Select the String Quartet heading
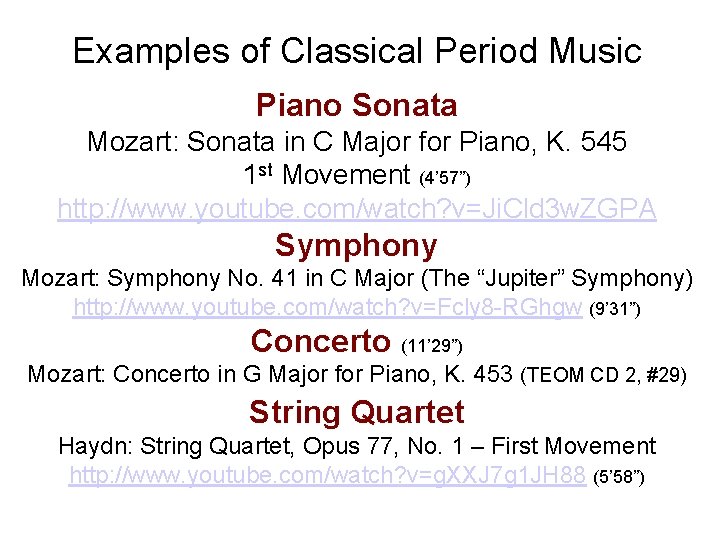The width and height of the screenshot is (720, 540). [x=357, y=412]
